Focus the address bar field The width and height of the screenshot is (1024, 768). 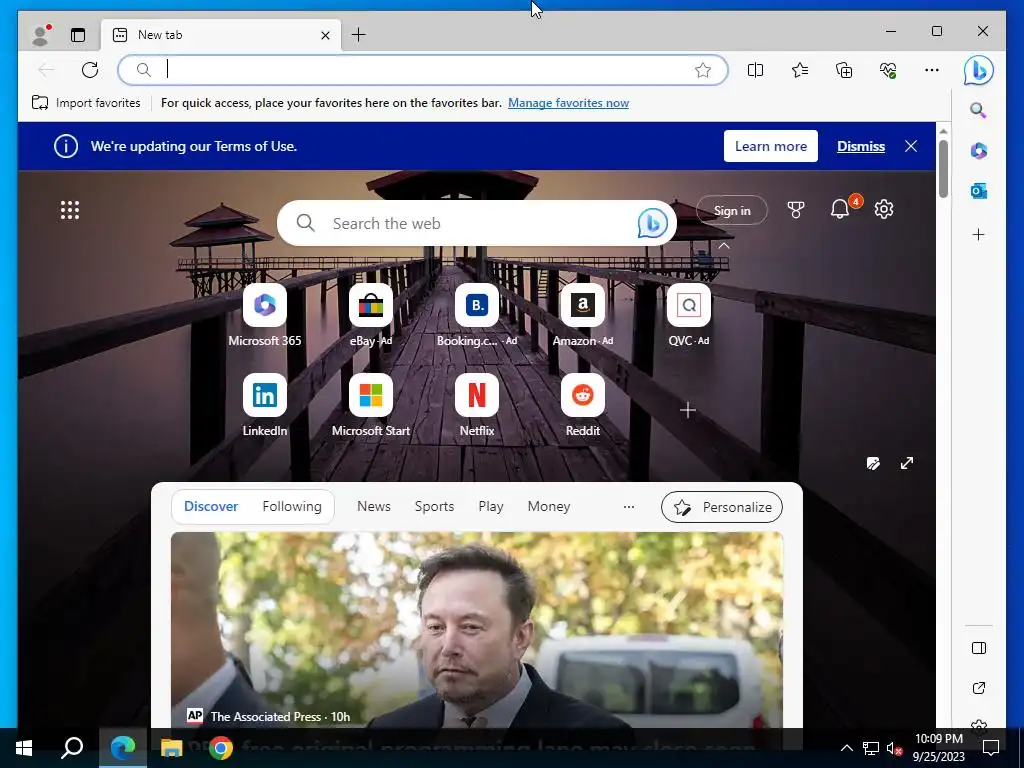(x=423, y=70)
